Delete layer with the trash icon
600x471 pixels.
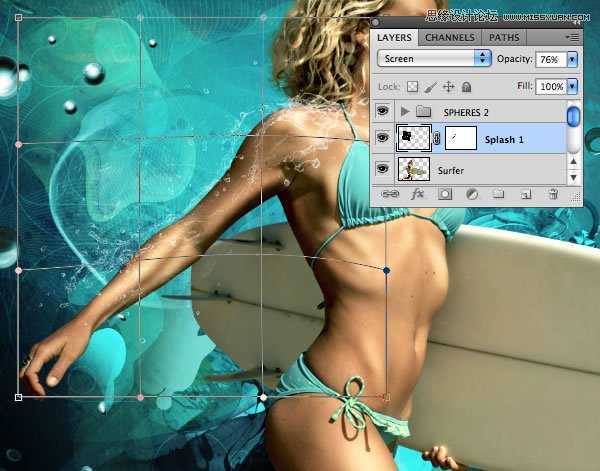(553, 194)
